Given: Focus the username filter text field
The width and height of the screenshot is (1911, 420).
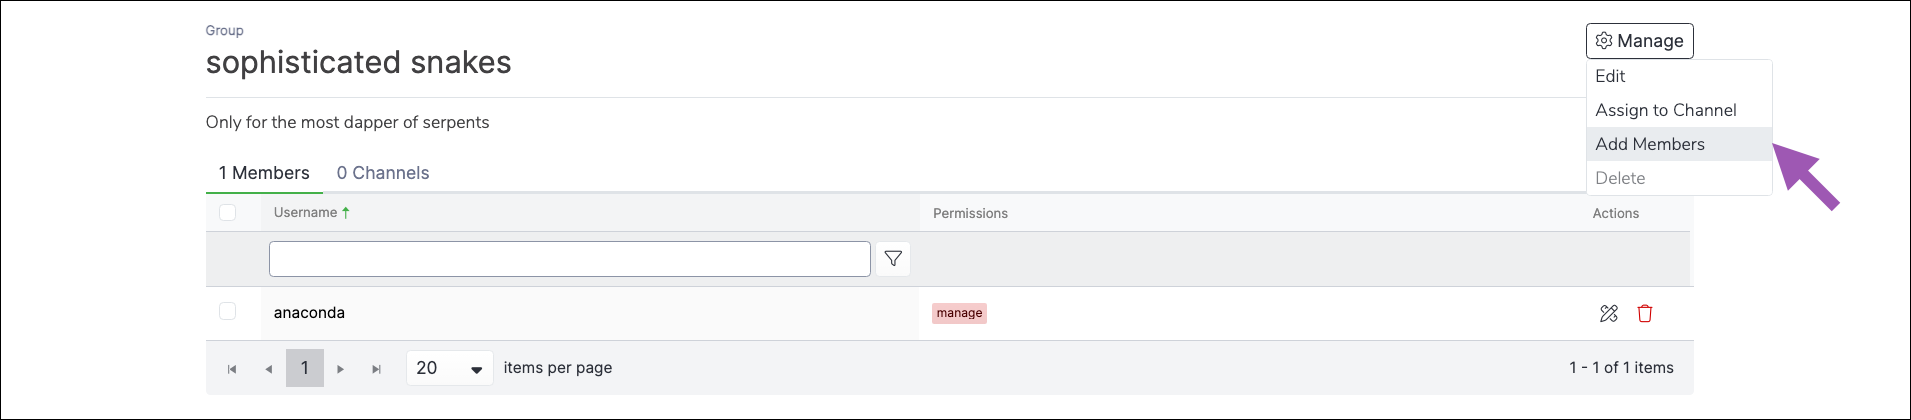Looking at the screenshot, I should 569,259.
